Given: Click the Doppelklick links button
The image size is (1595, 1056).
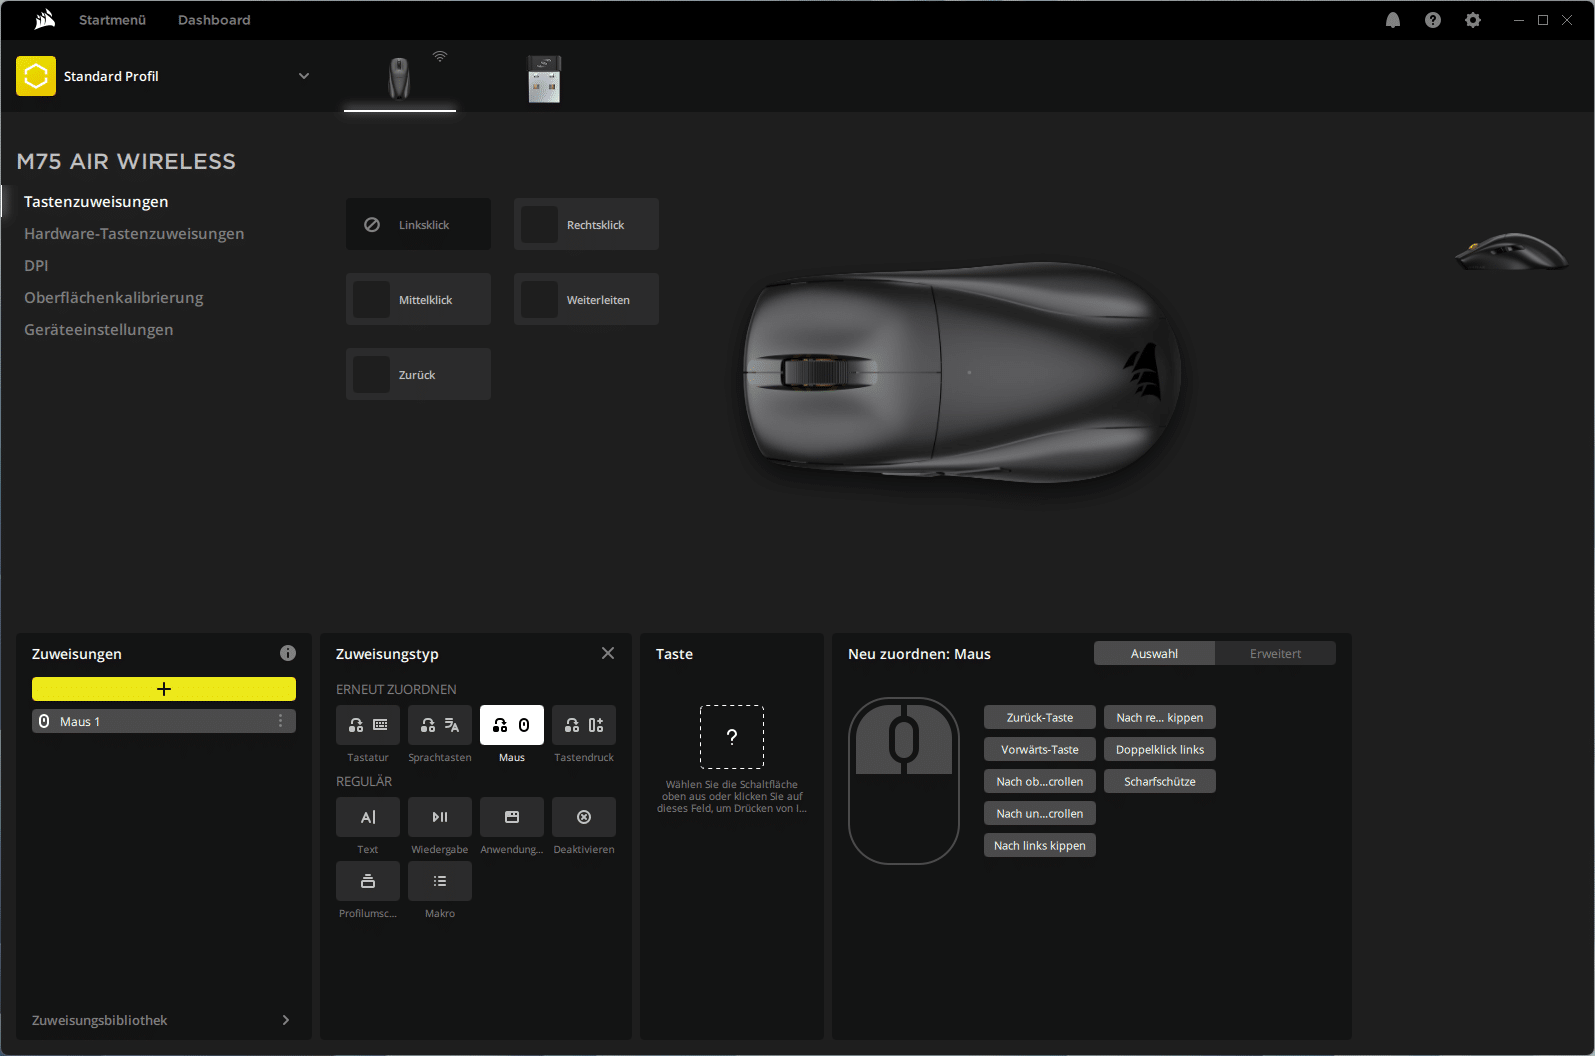Looking at the screenshot, I should 1159,750.
